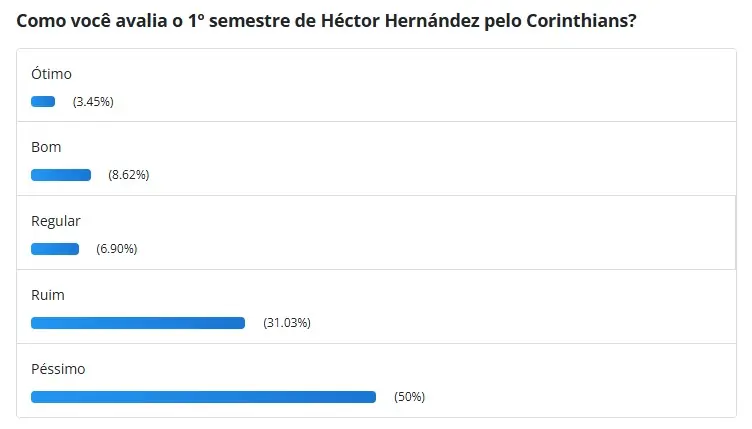Click the Péssimo result bar
752x429 pixels.
point(203,397)
